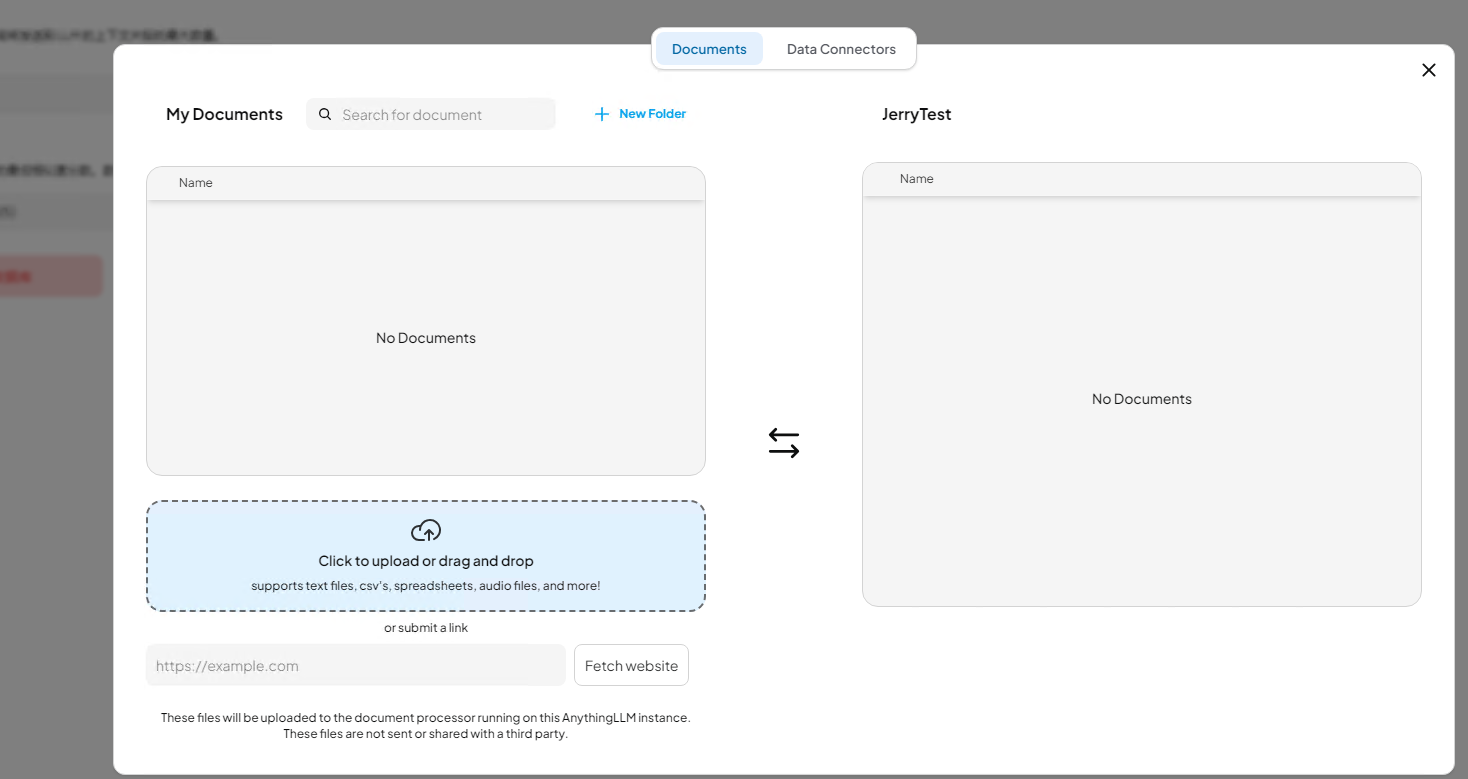Focus the Search for document field
1468x779 pixels.
[431, 114]
